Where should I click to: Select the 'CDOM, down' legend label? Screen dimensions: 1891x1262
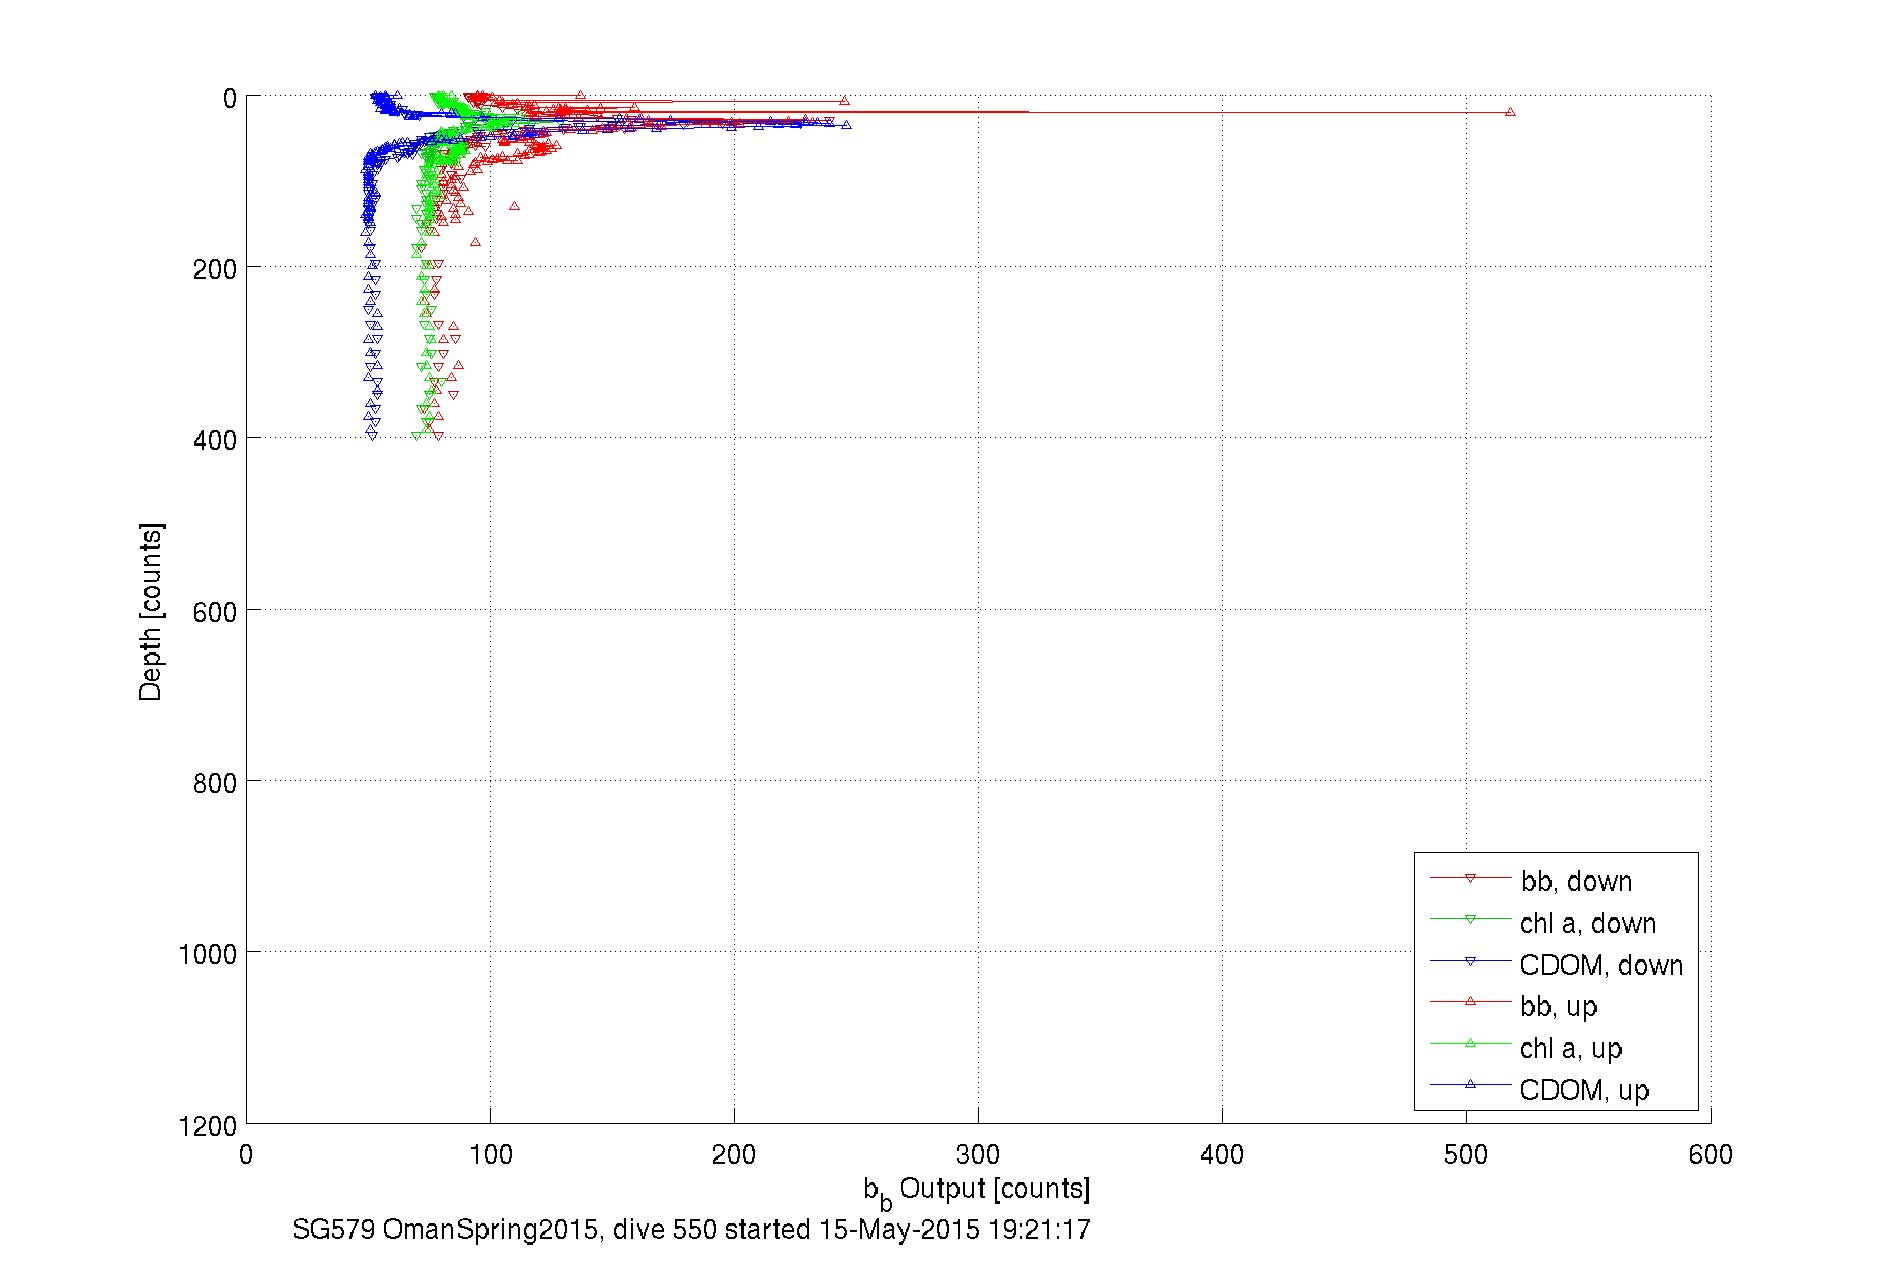(x=1601, y=965)
